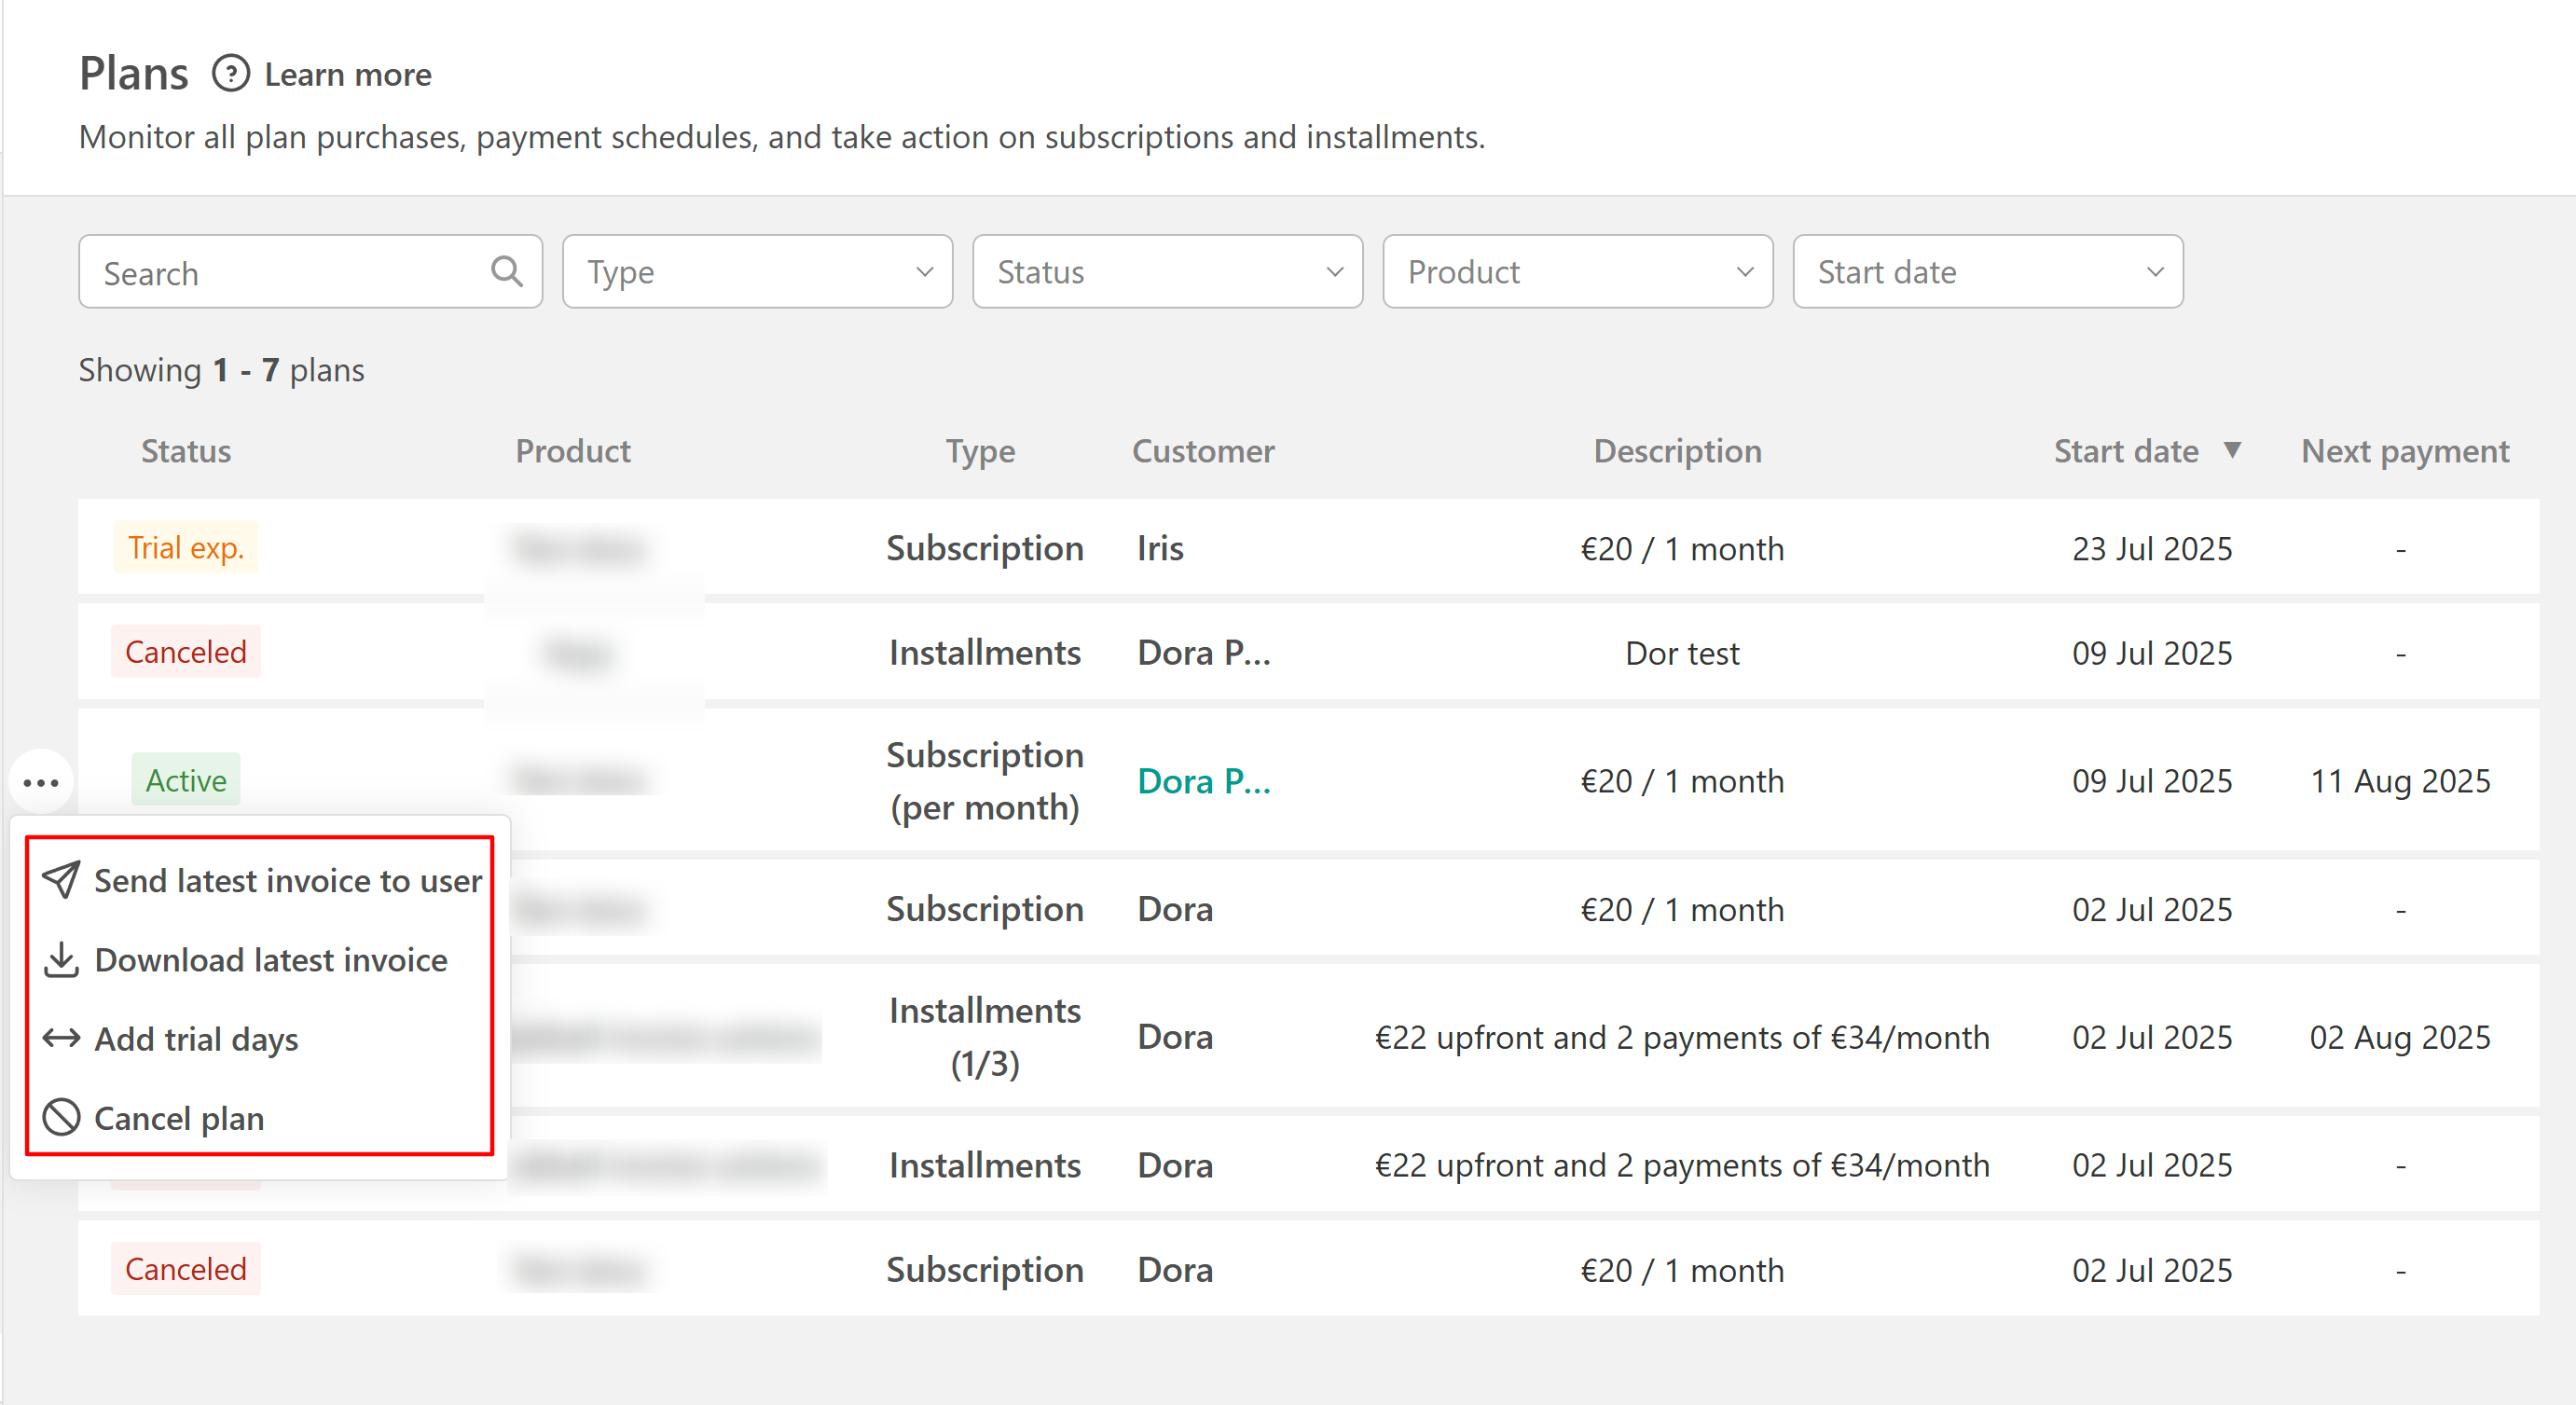Viewport: 2576px width, 1405px height.
Task: Click the Trial exp. status badge
Action: tap(186, 547)
